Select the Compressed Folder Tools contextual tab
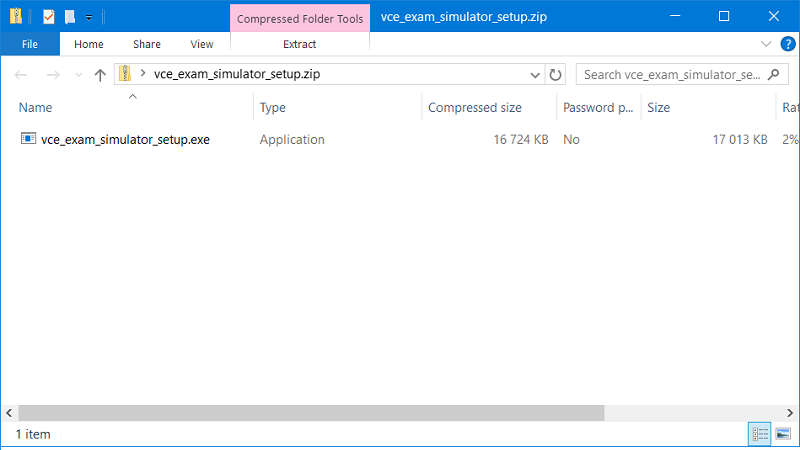This screenshot has height=450, width=800. pos(300,19)
